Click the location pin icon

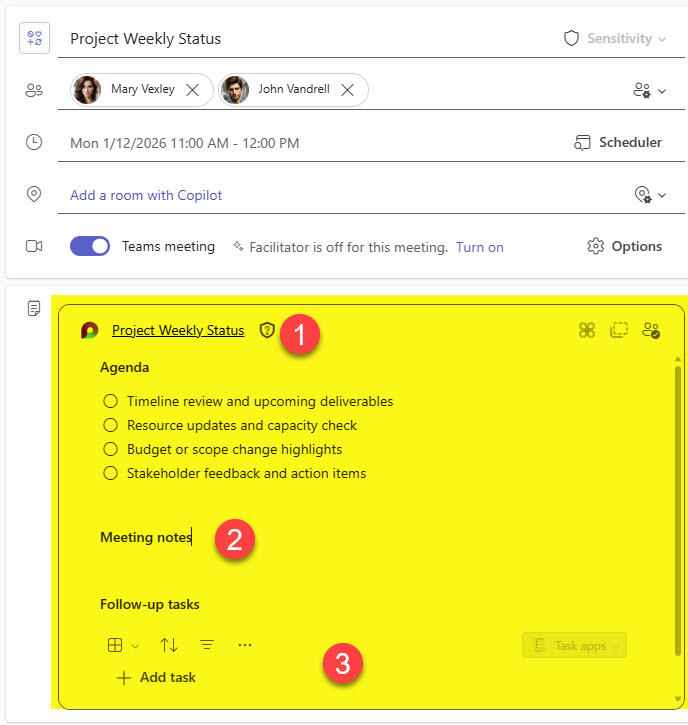(34, 194)
